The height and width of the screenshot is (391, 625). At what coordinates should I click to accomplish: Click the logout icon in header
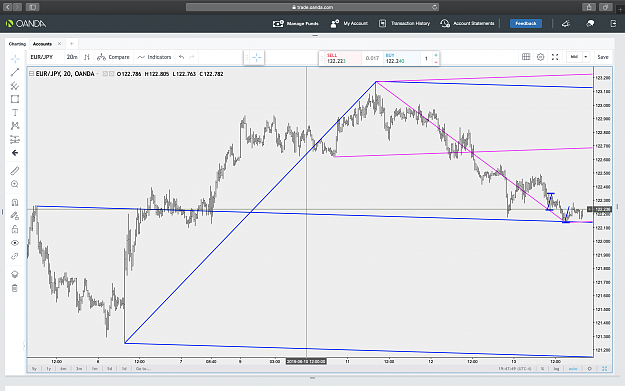pos(613,24)
